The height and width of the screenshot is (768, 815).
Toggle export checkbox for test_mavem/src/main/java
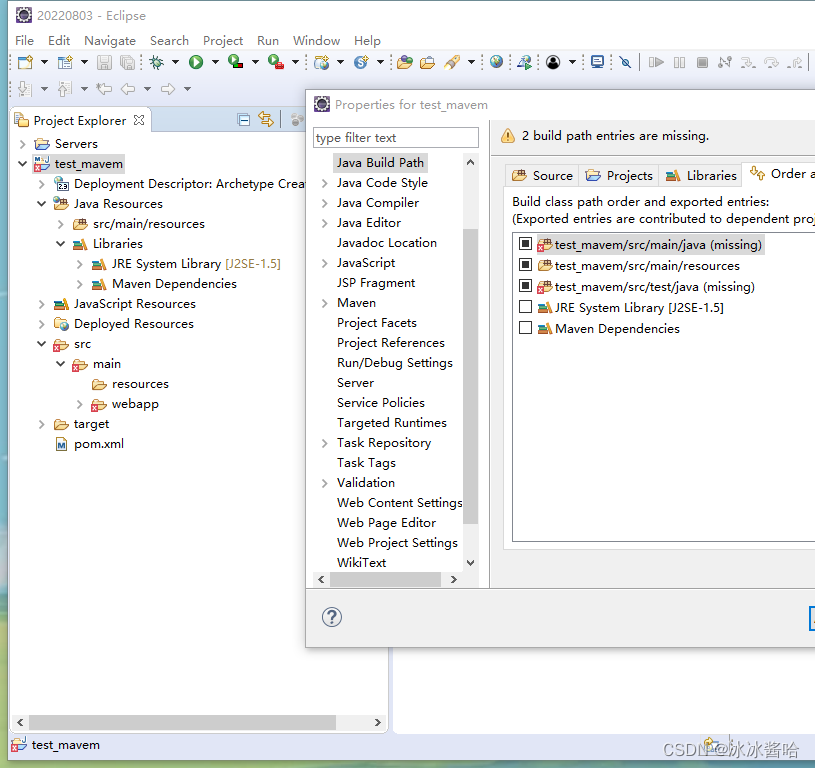[525, 244]
